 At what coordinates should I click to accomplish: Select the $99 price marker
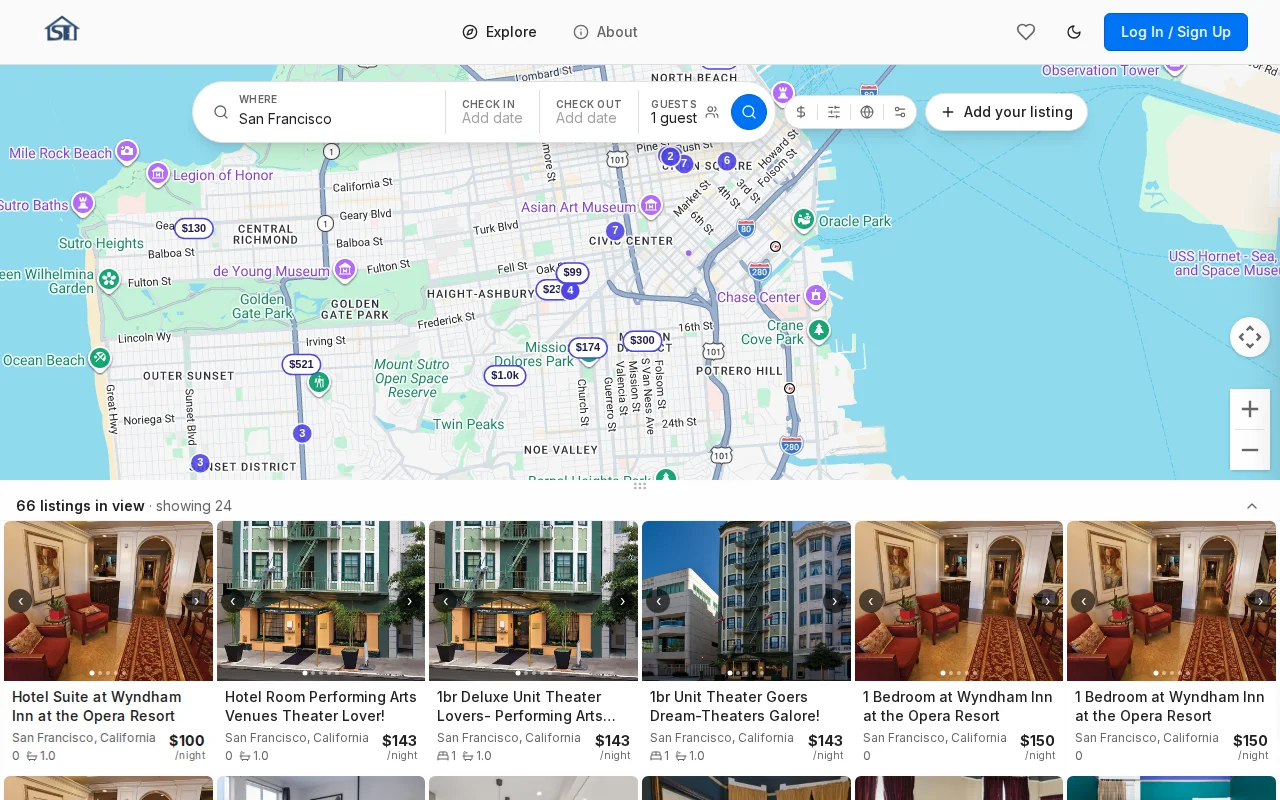[x=572, y=272]
